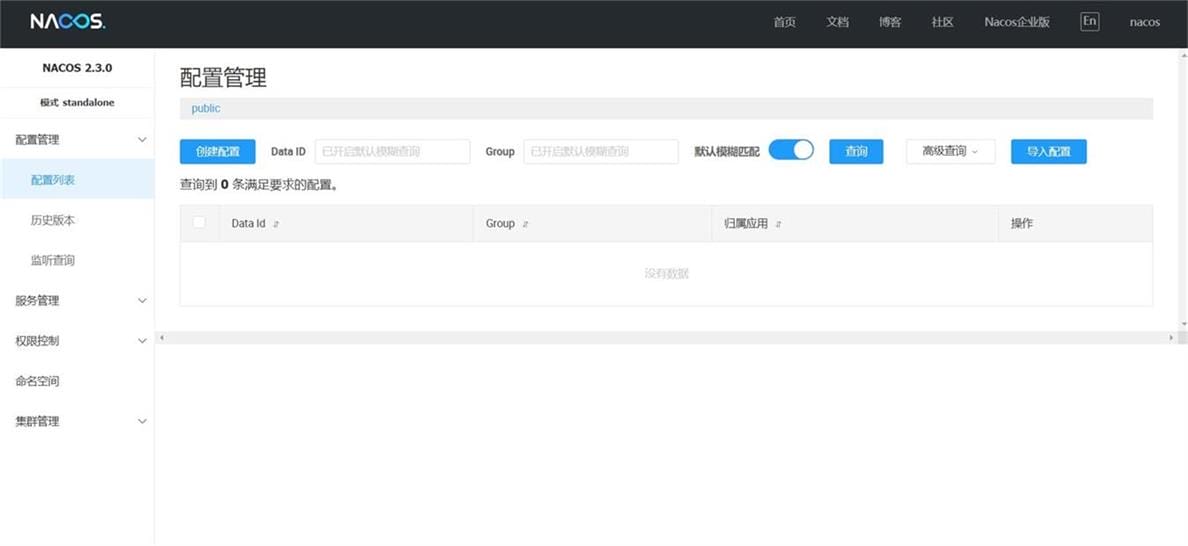The width and height of the screenshot is (1188, 546).
Task: Click left arrow of horizontal scrollbar
Action: coord(162,338)
